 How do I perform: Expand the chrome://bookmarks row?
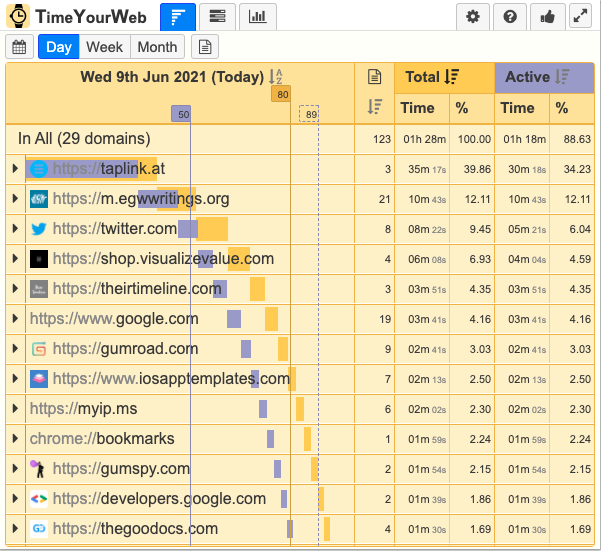point(15,438)
